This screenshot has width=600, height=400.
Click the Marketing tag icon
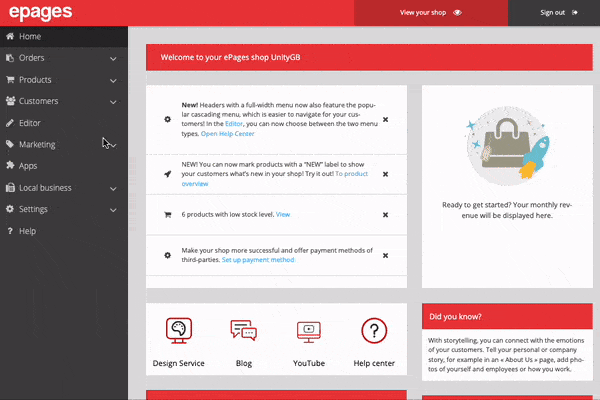pos(10,144)
